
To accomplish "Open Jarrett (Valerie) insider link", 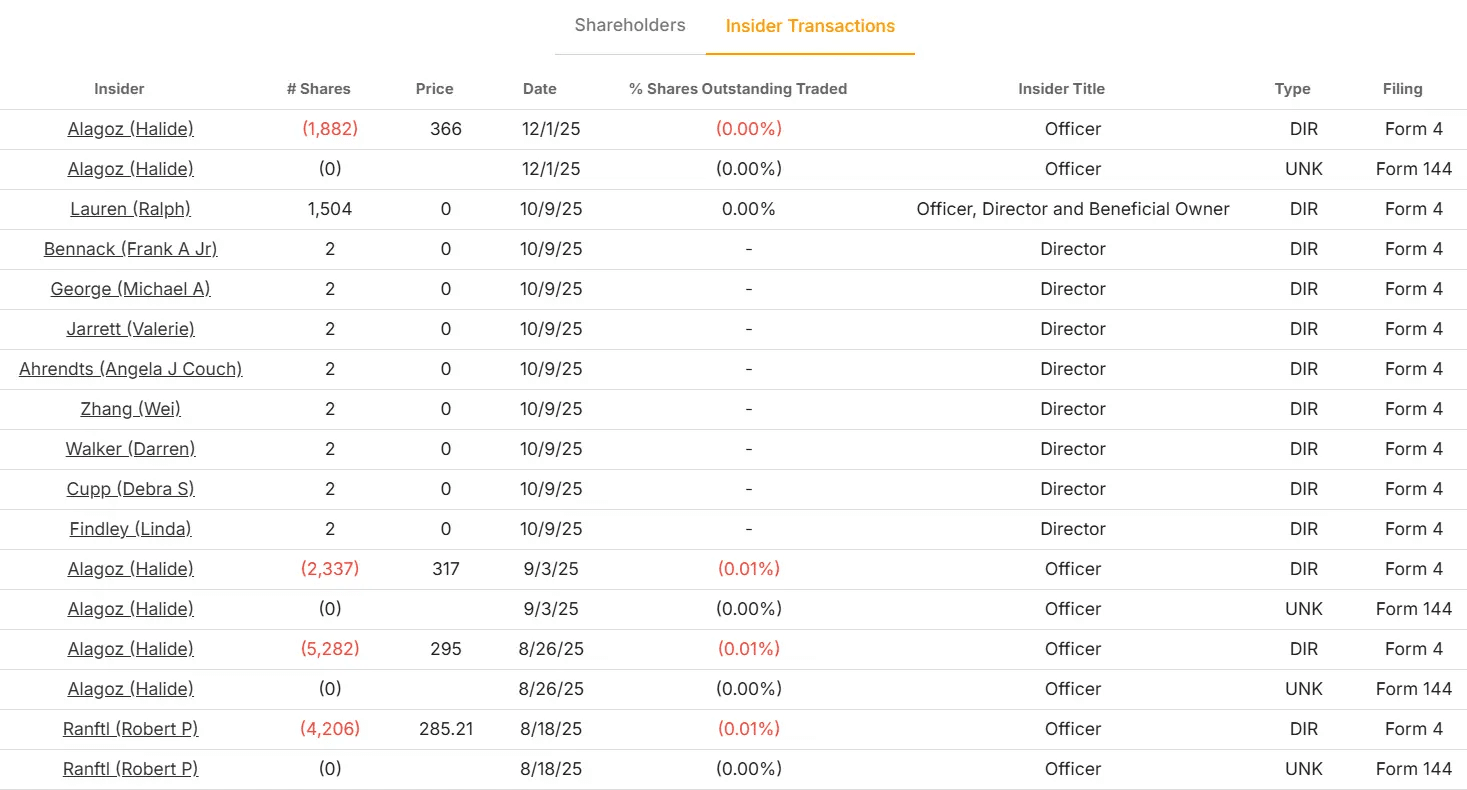I will [131, 329].
